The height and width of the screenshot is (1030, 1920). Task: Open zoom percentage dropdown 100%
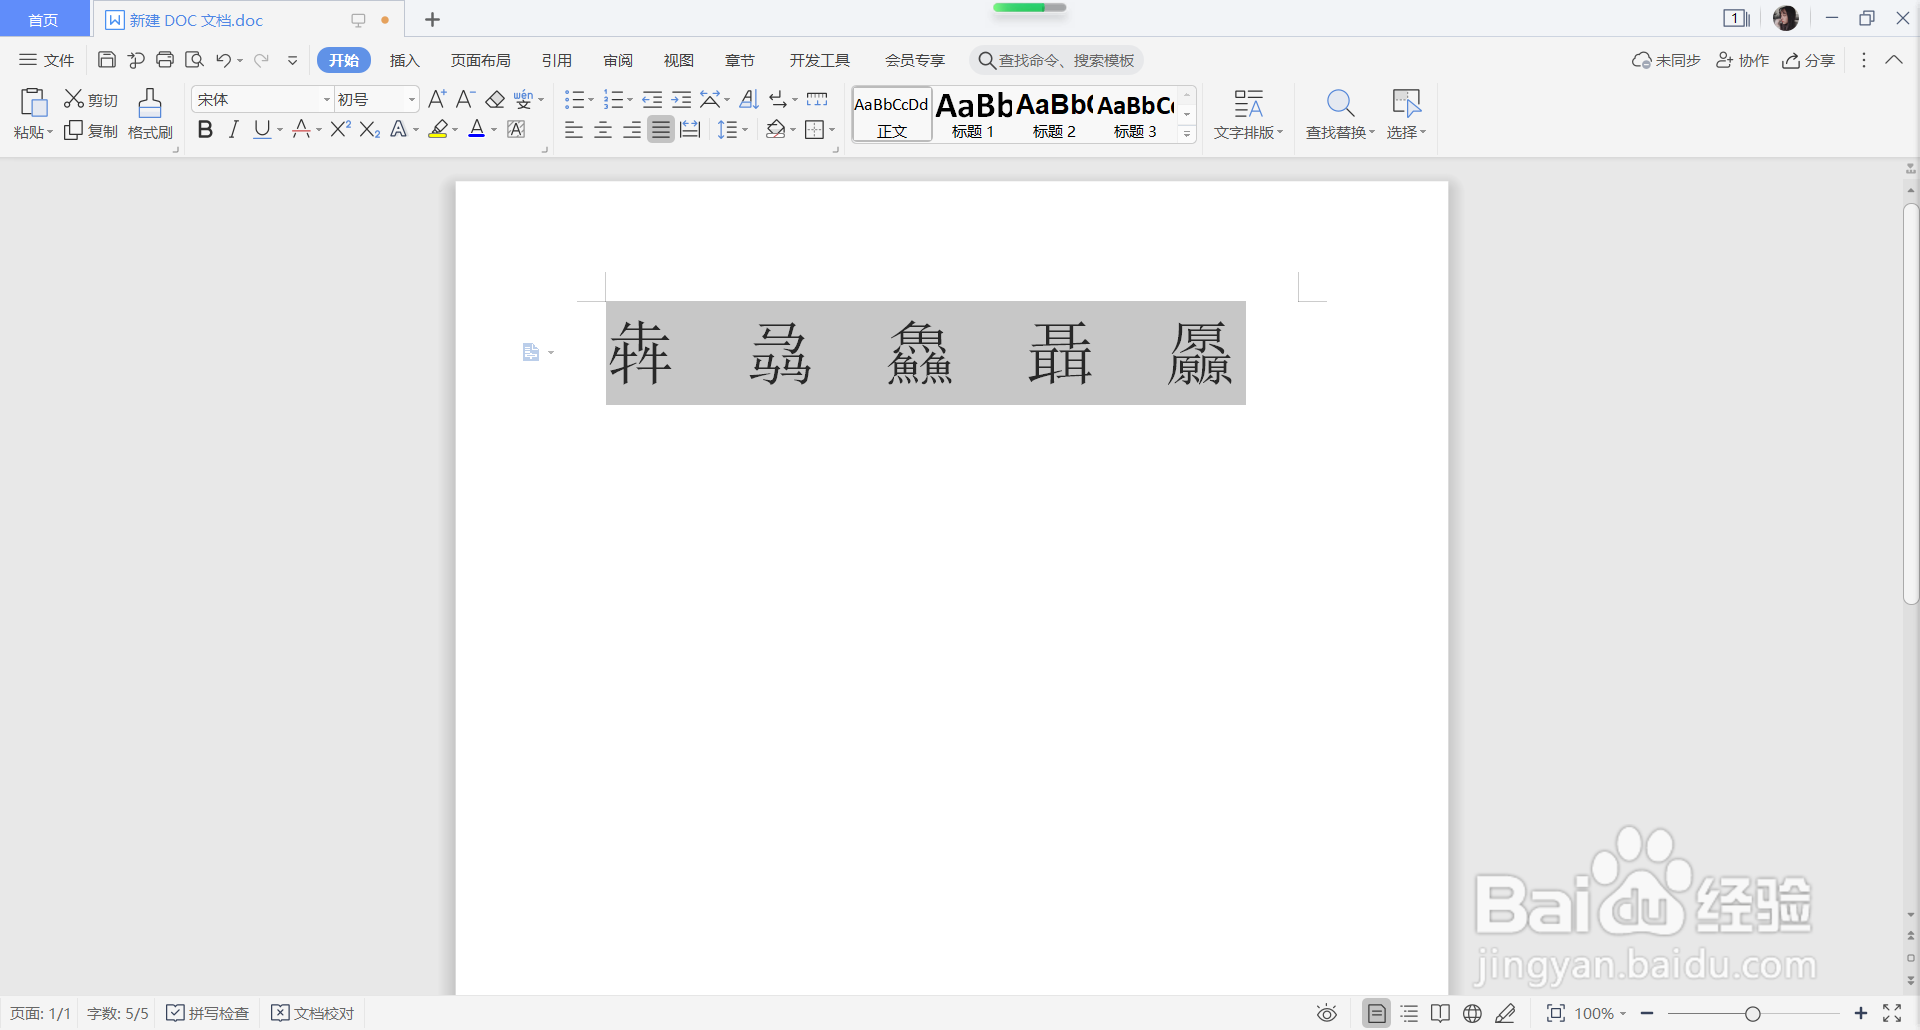point(1600,1013)
